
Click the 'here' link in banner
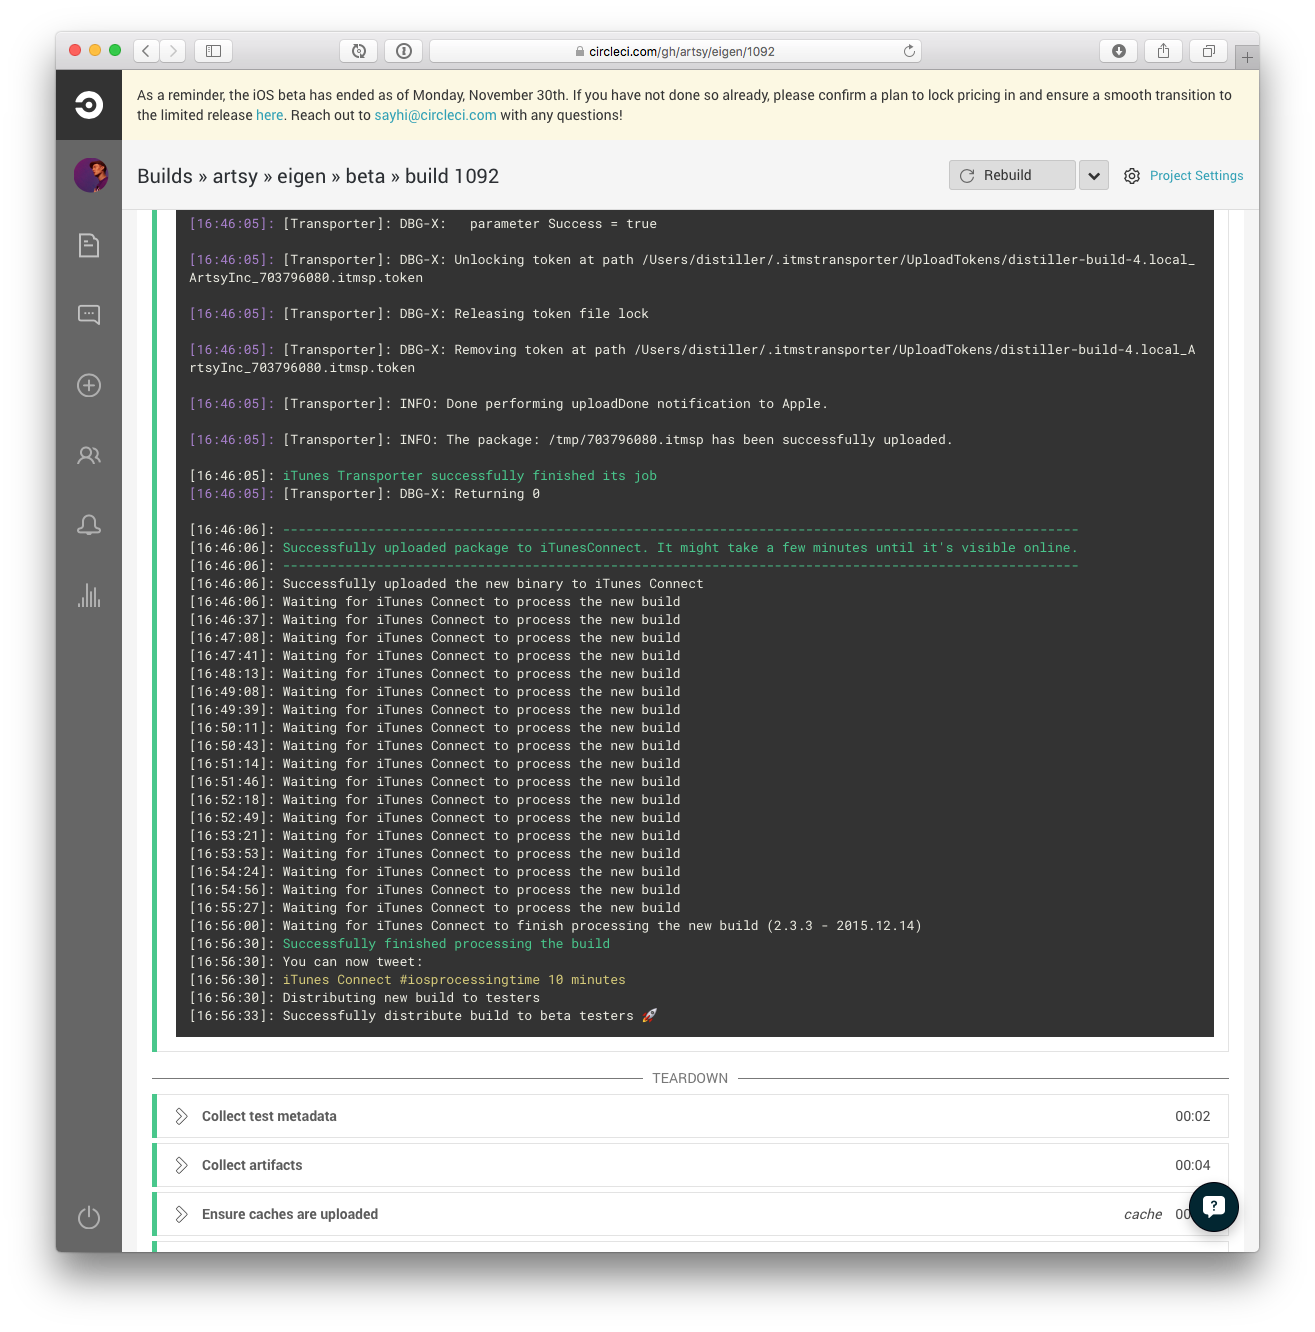pyautogui.click(x=269, y=115)
